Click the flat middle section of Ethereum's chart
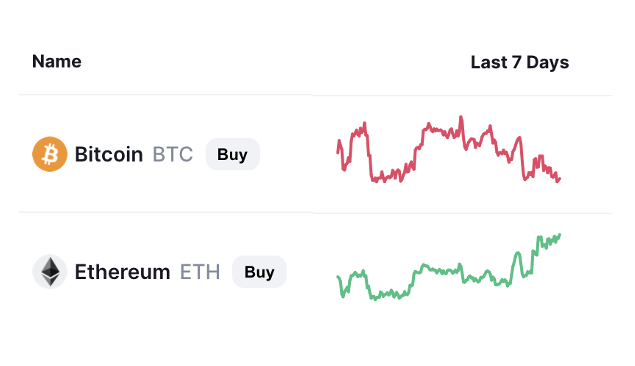The image size is (635, 366). (x=441, y=271)
